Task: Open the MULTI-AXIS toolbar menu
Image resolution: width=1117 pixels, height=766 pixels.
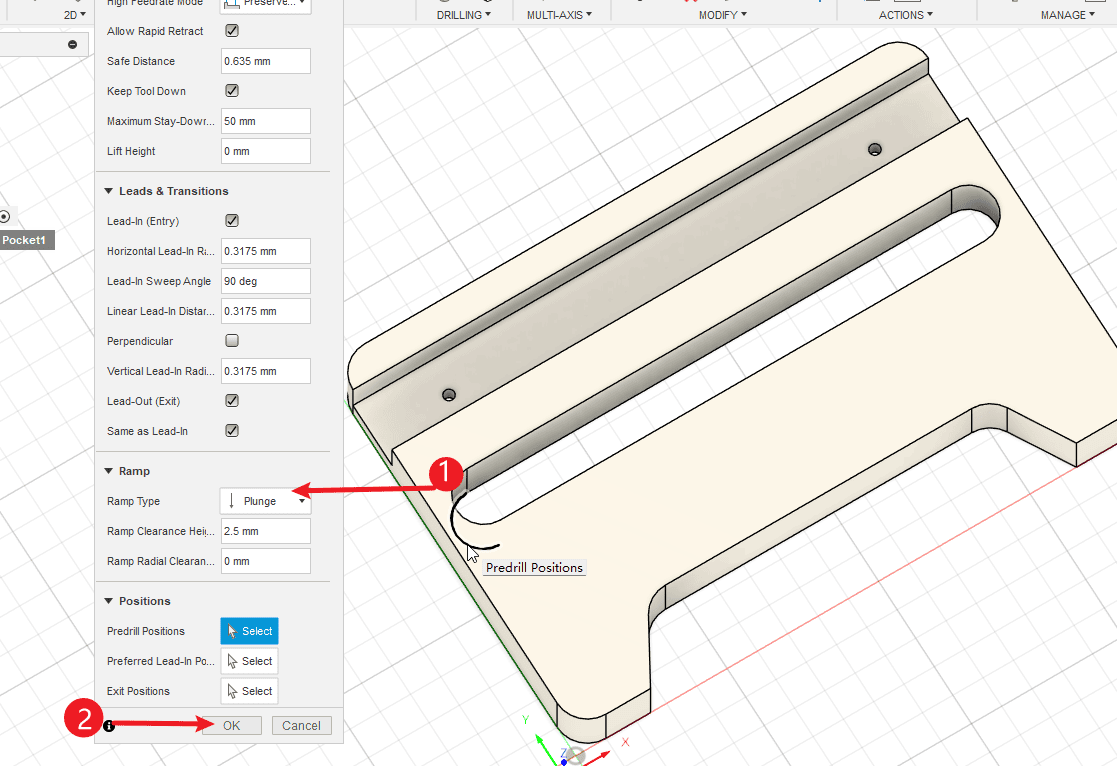Action: [x=559, y=15]
